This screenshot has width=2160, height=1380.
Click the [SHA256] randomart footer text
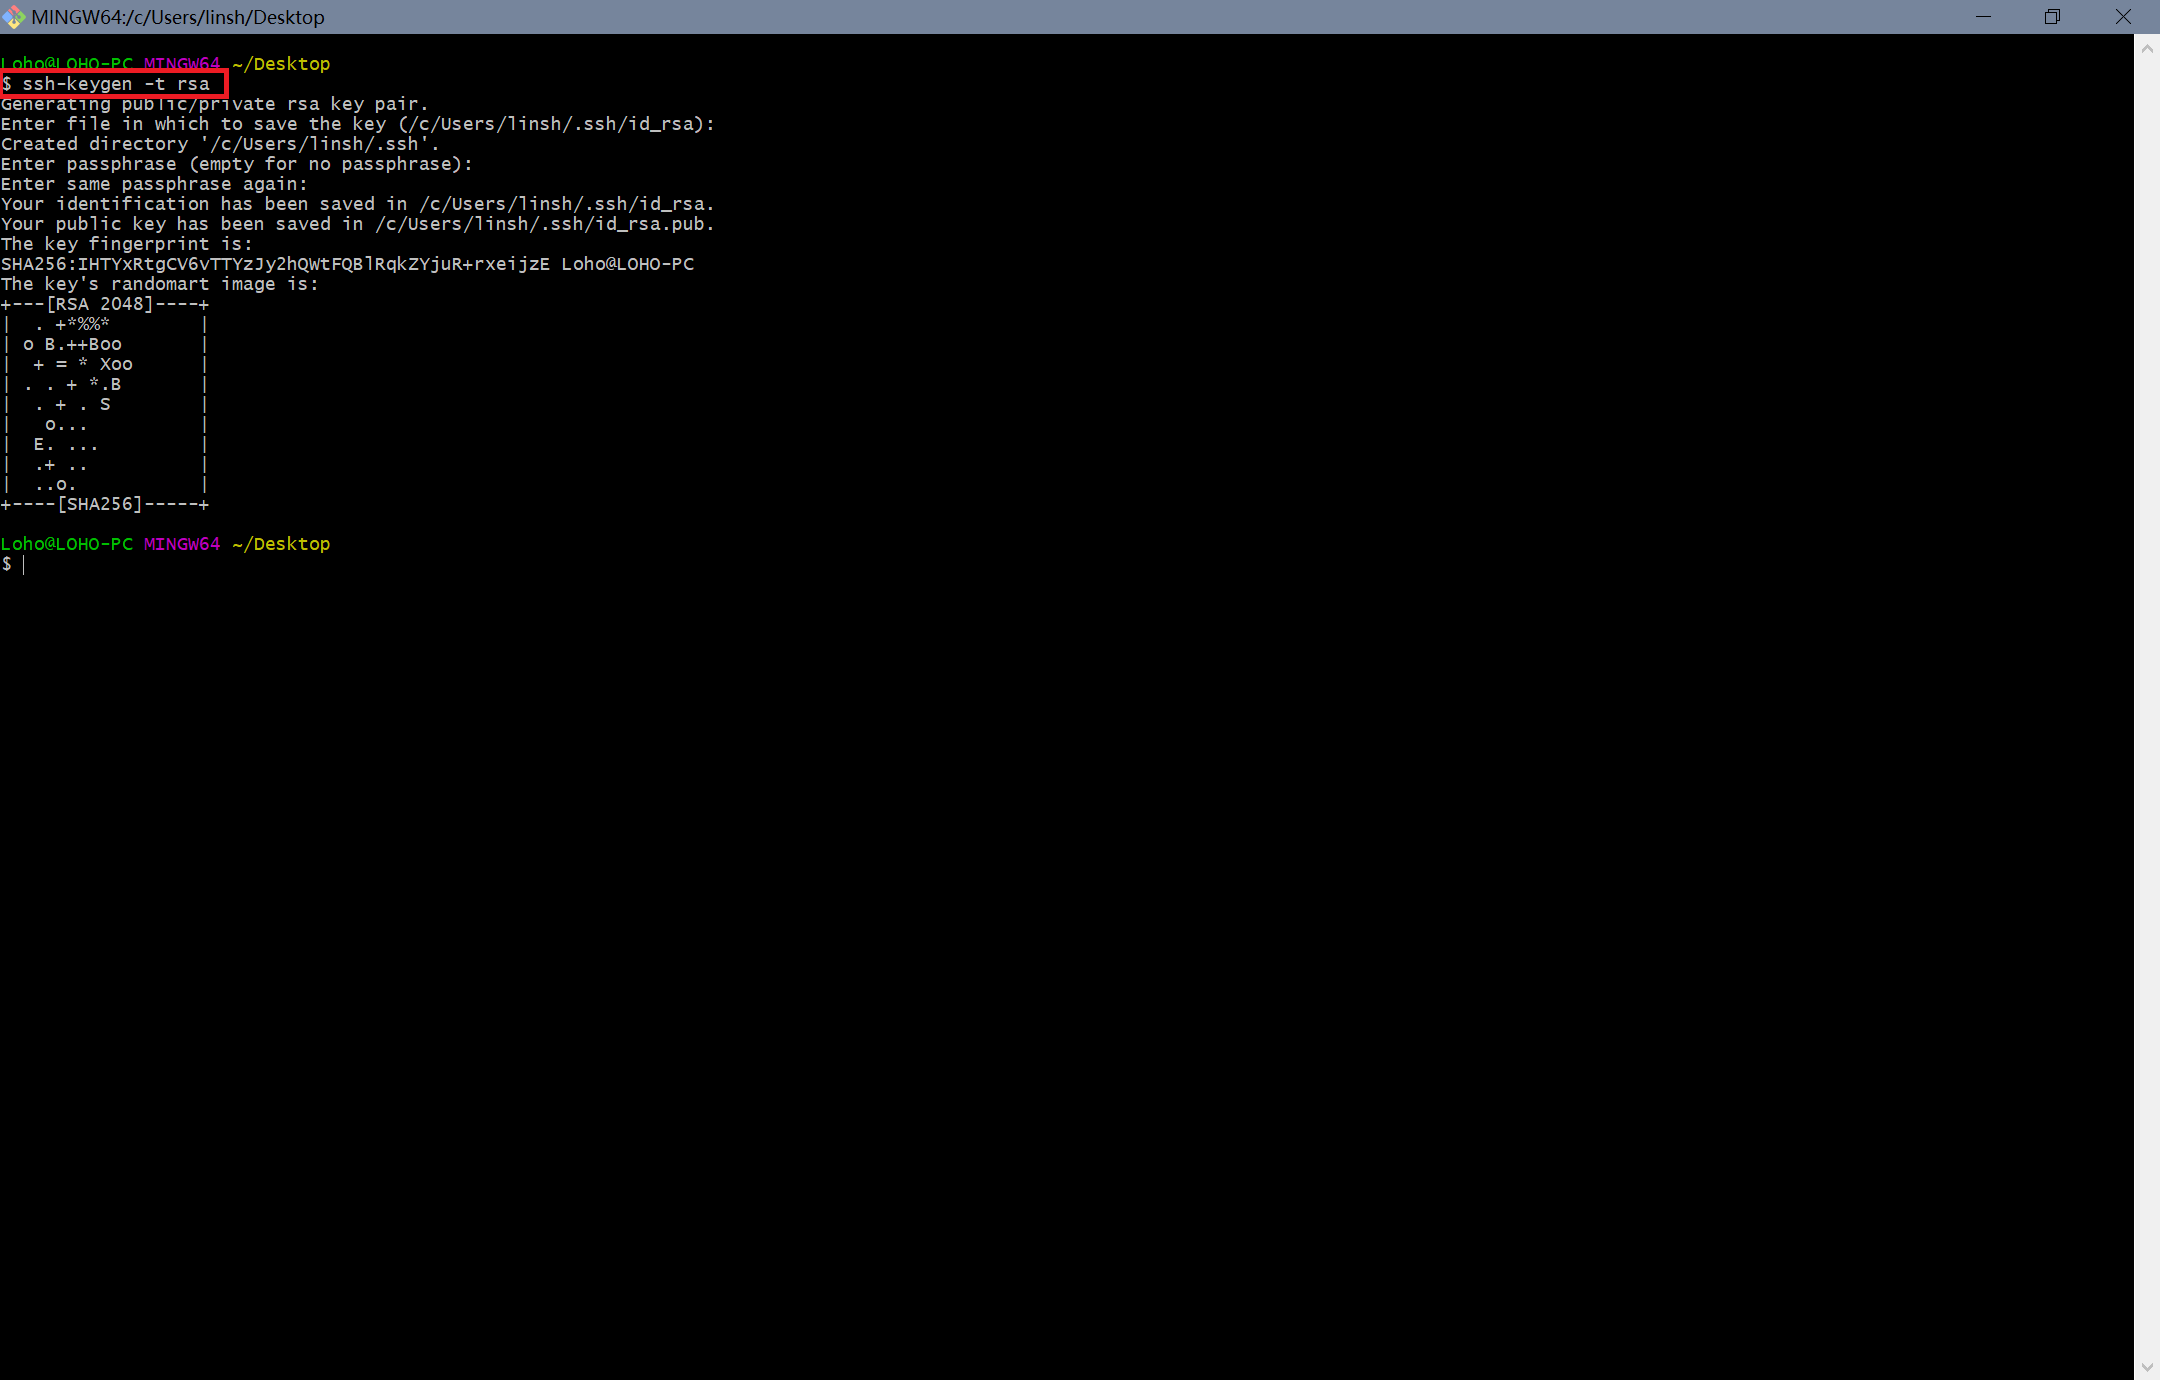click(100, 504)
